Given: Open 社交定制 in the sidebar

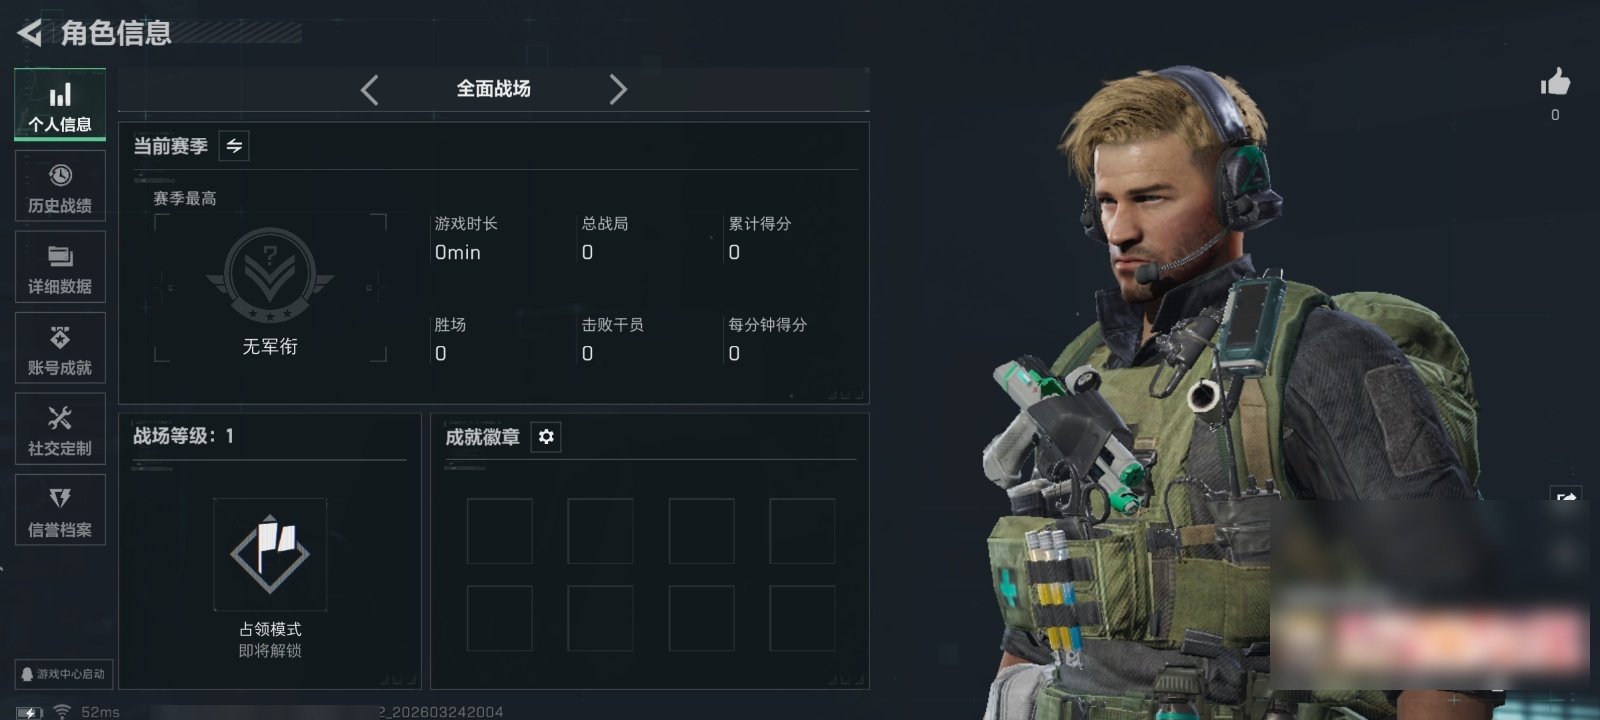Looking at the screenshot, I should click(60, 429).
